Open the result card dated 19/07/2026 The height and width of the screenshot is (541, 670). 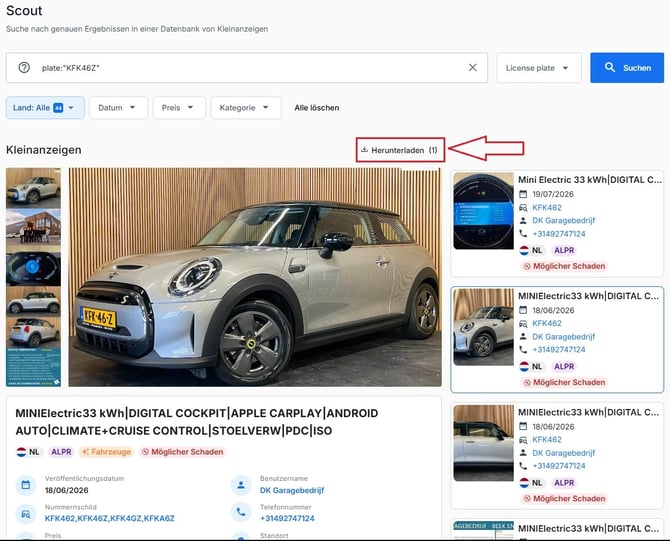pyautogui.click(x=557, y=223)
